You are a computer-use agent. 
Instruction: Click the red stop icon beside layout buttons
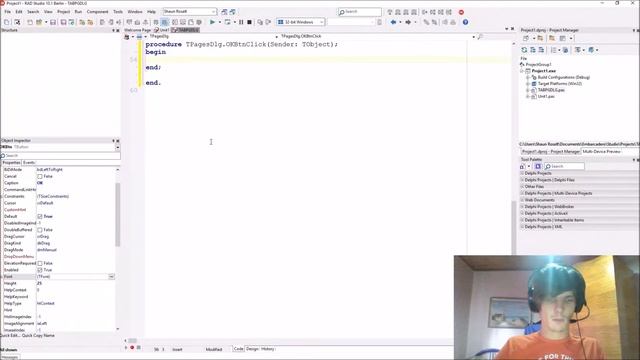point(461,12)
